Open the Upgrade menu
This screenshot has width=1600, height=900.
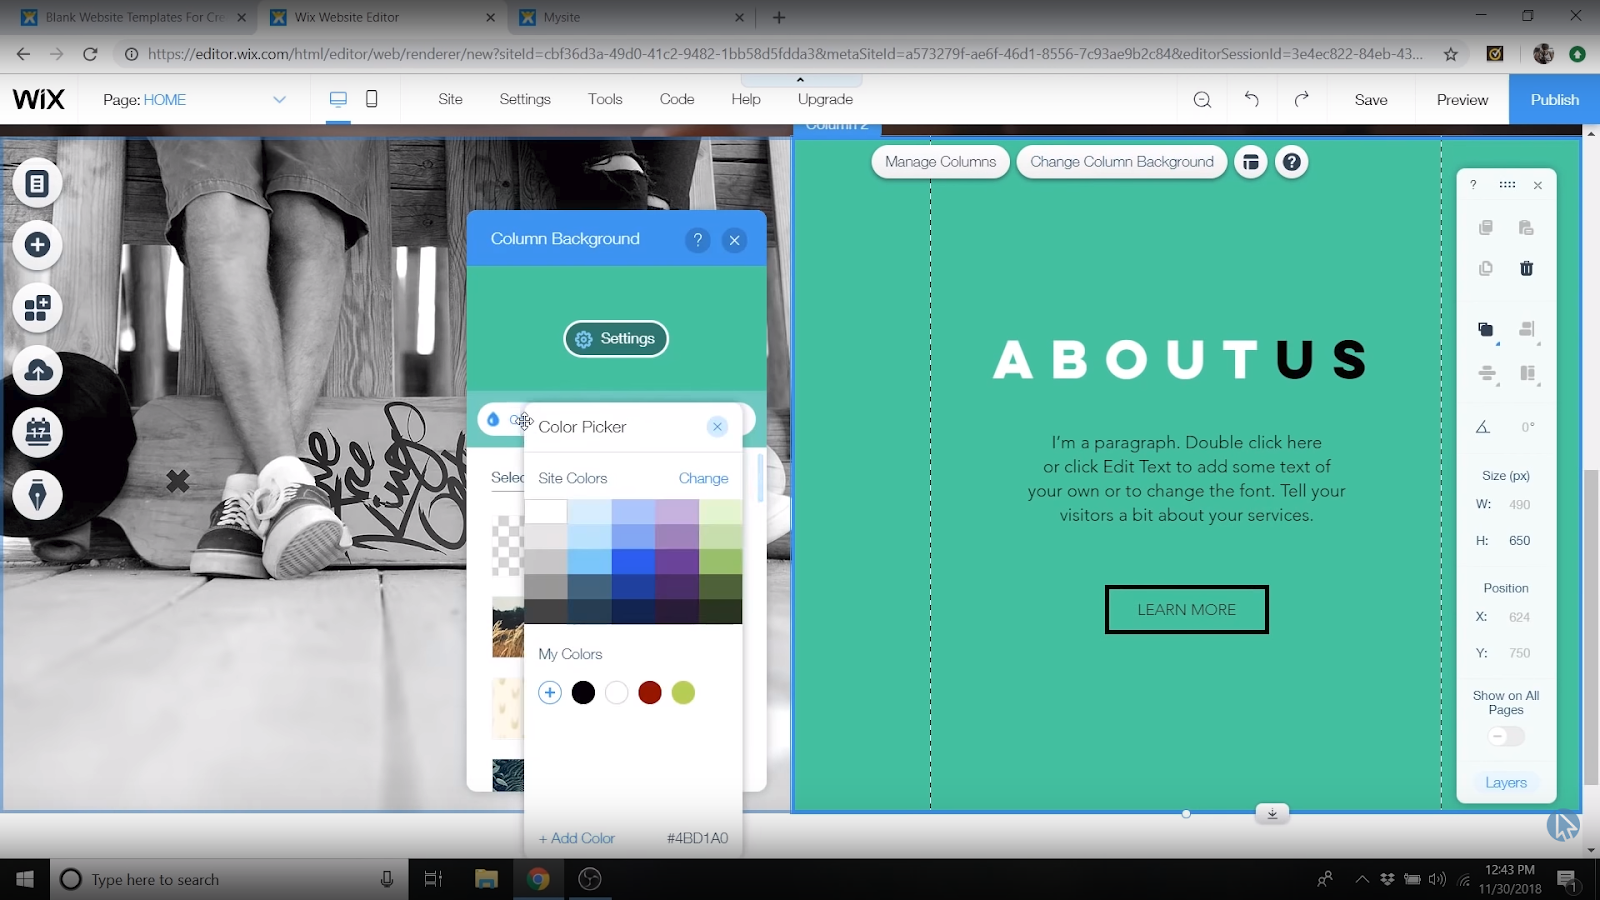click(x=825, y=99)
